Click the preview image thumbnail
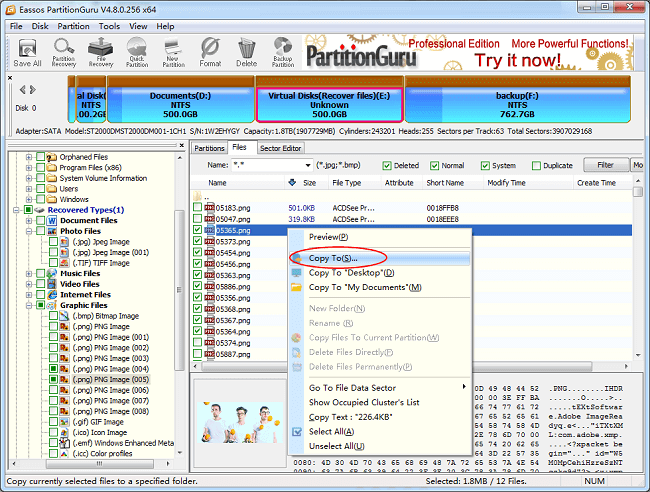The image size is (650, 492). coord(240,424)
